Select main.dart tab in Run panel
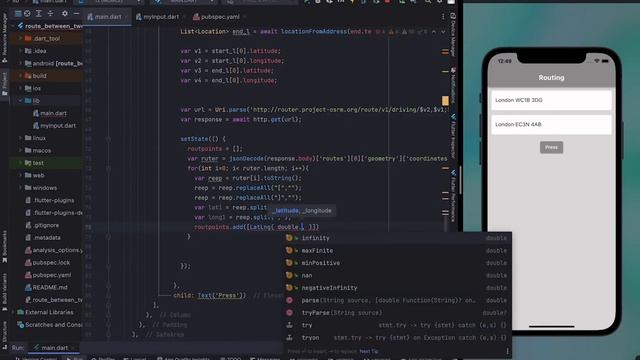Viewport: 640px width, 360px height. [54, 348]
